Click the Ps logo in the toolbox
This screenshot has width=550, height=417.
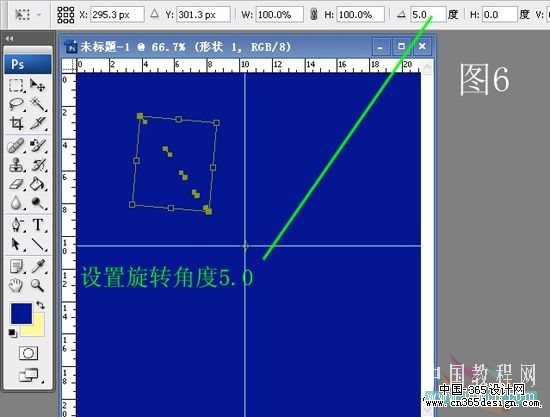coord(28,64)
